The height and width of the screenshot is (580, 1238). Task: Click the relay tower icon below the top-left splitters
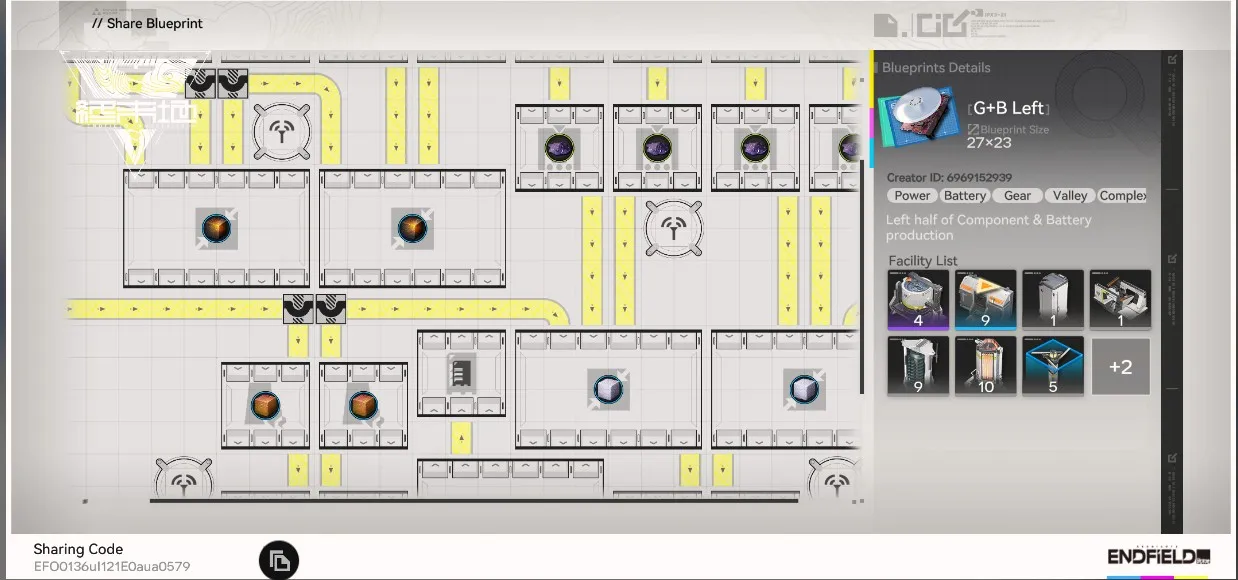(x=281, y=131)
